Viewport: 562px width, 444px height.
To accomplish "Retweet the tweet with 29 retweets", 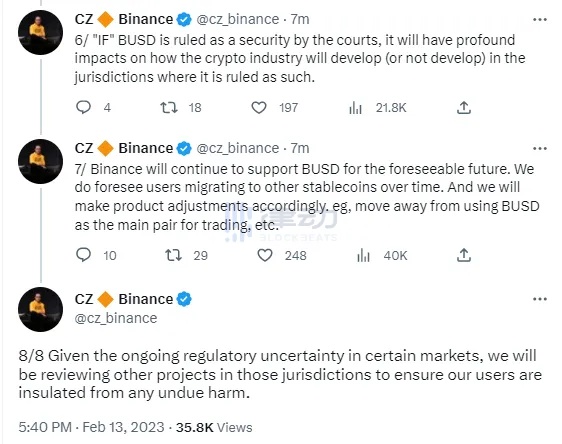I will click(173, 255).
